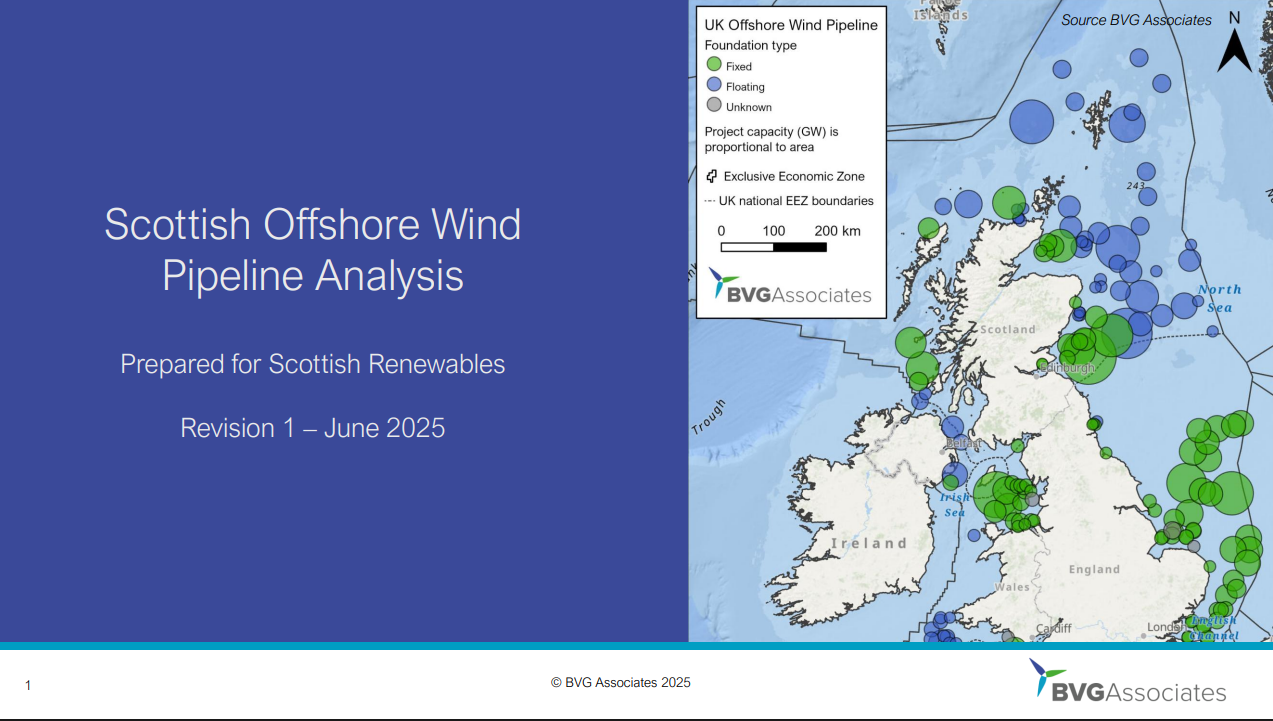1273x721 pixels.
Task: Click the Source BVG Associates credit text
Action: (x=1136, y=20)
